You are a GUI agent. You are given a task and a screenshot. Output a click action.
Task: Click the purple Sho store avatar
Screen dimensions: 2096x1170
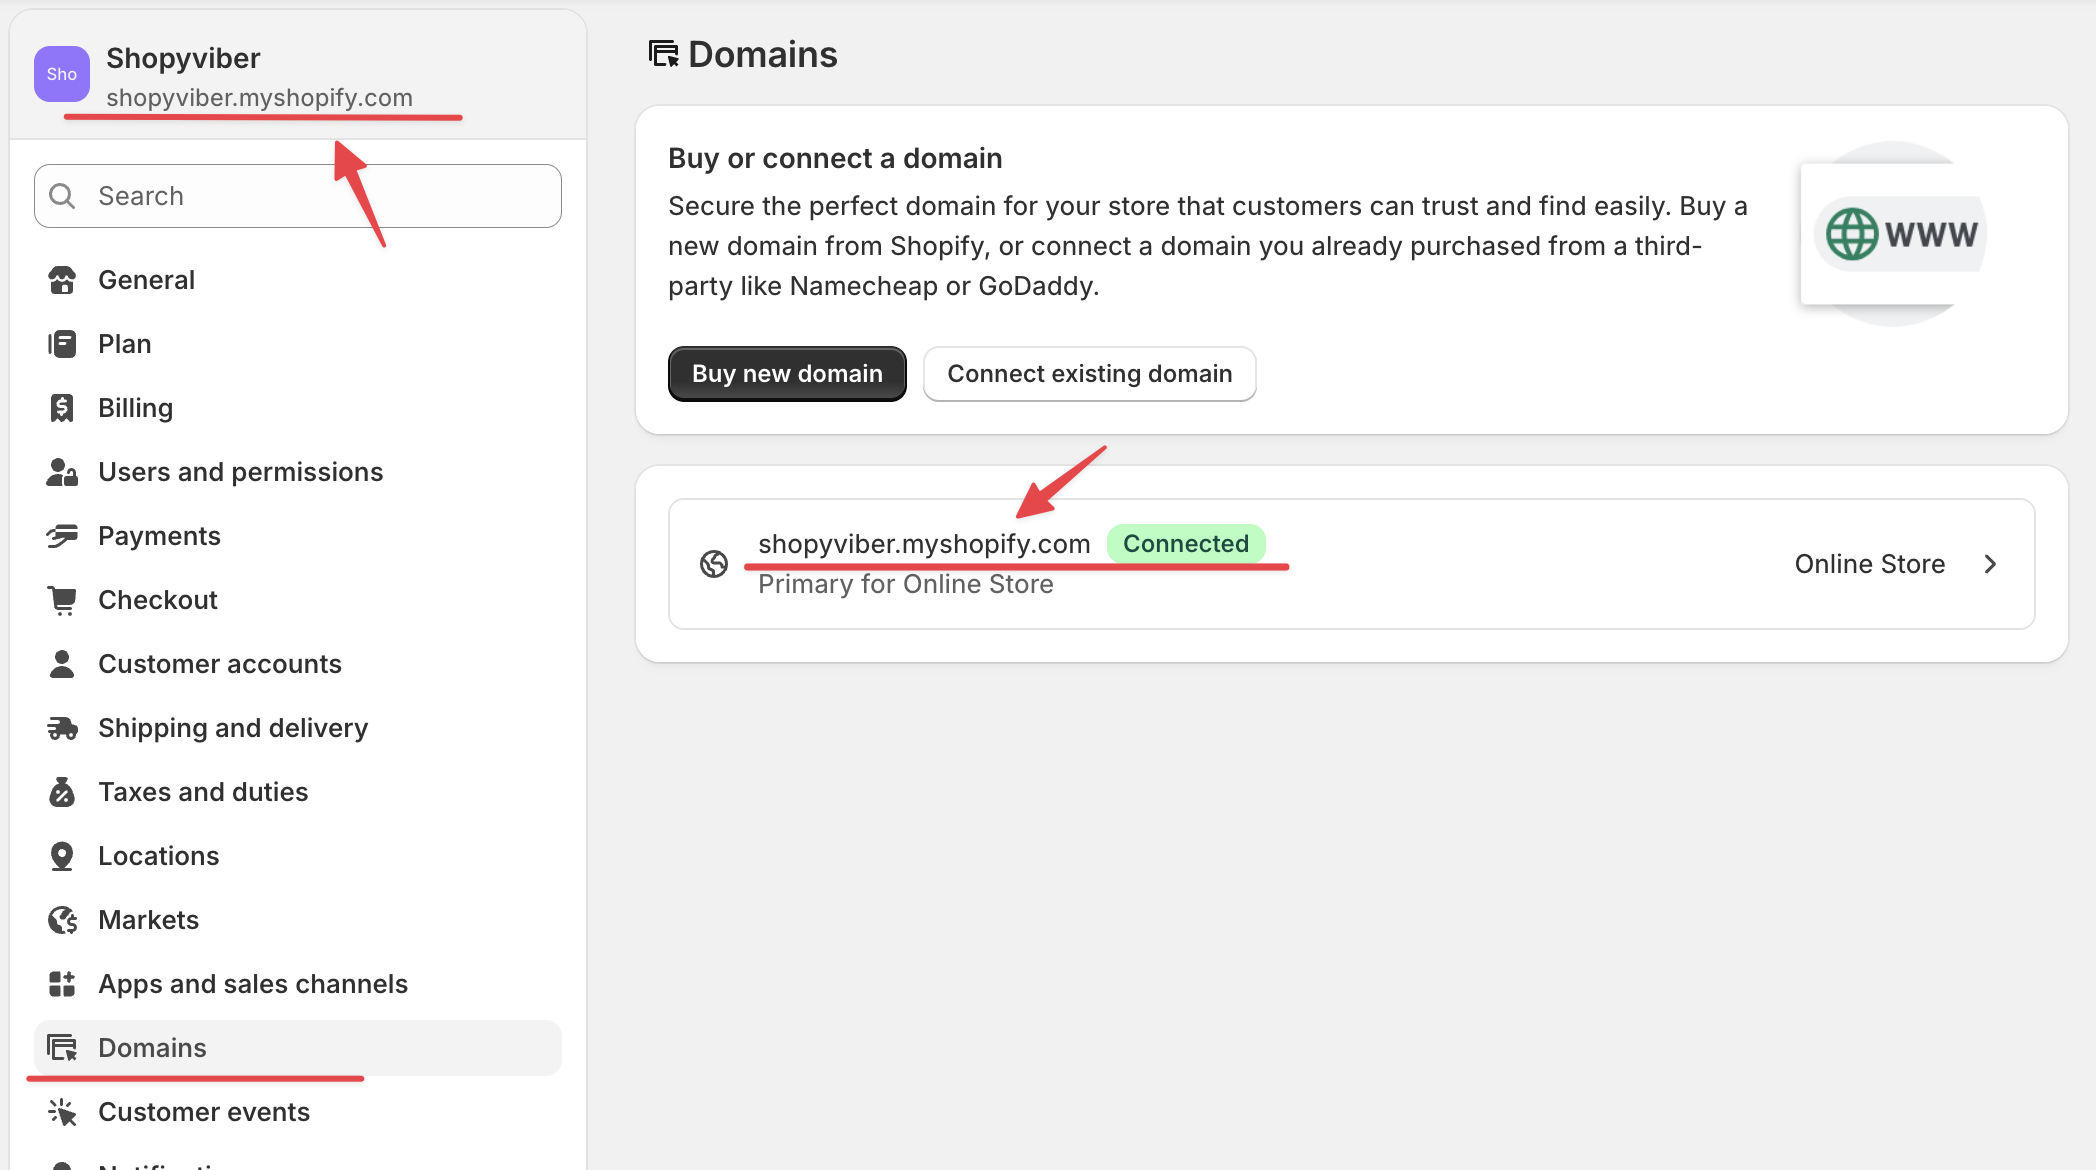(61, 73)
